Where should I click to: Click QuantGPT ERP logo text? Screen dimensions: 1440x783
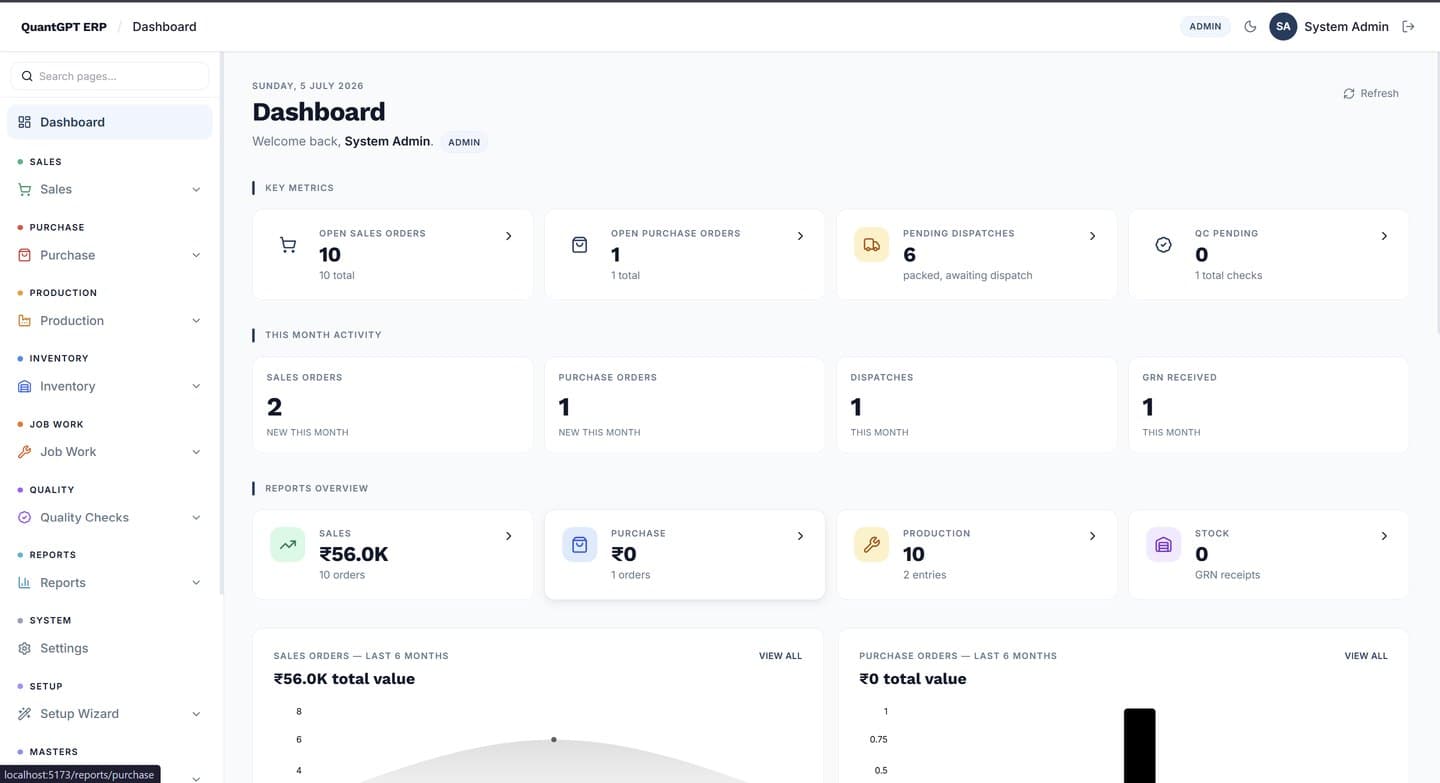point(64,27)
